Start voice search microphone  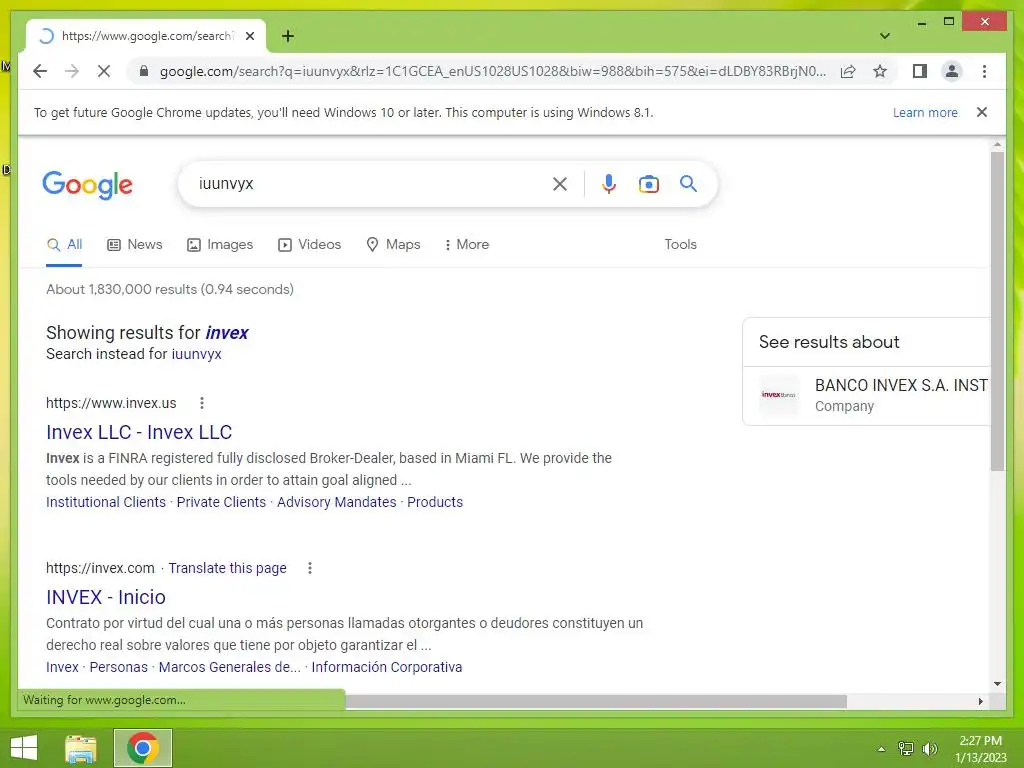[x=609, y=184]
